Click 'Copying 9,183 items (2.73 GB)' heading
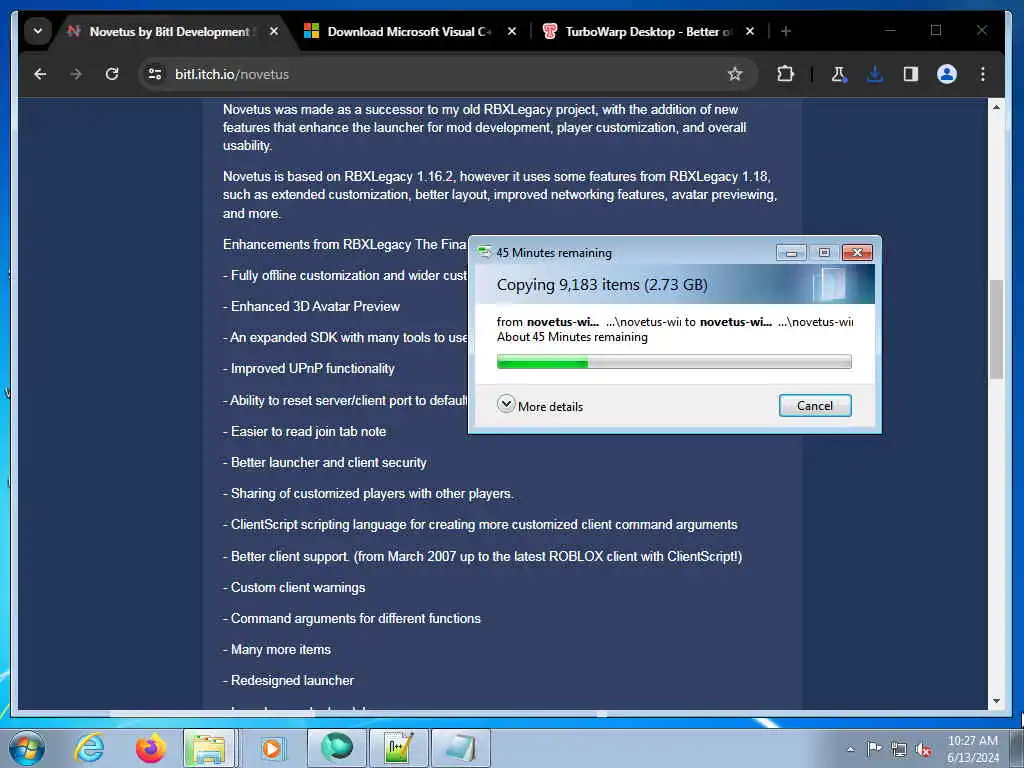 click(602, 285)
